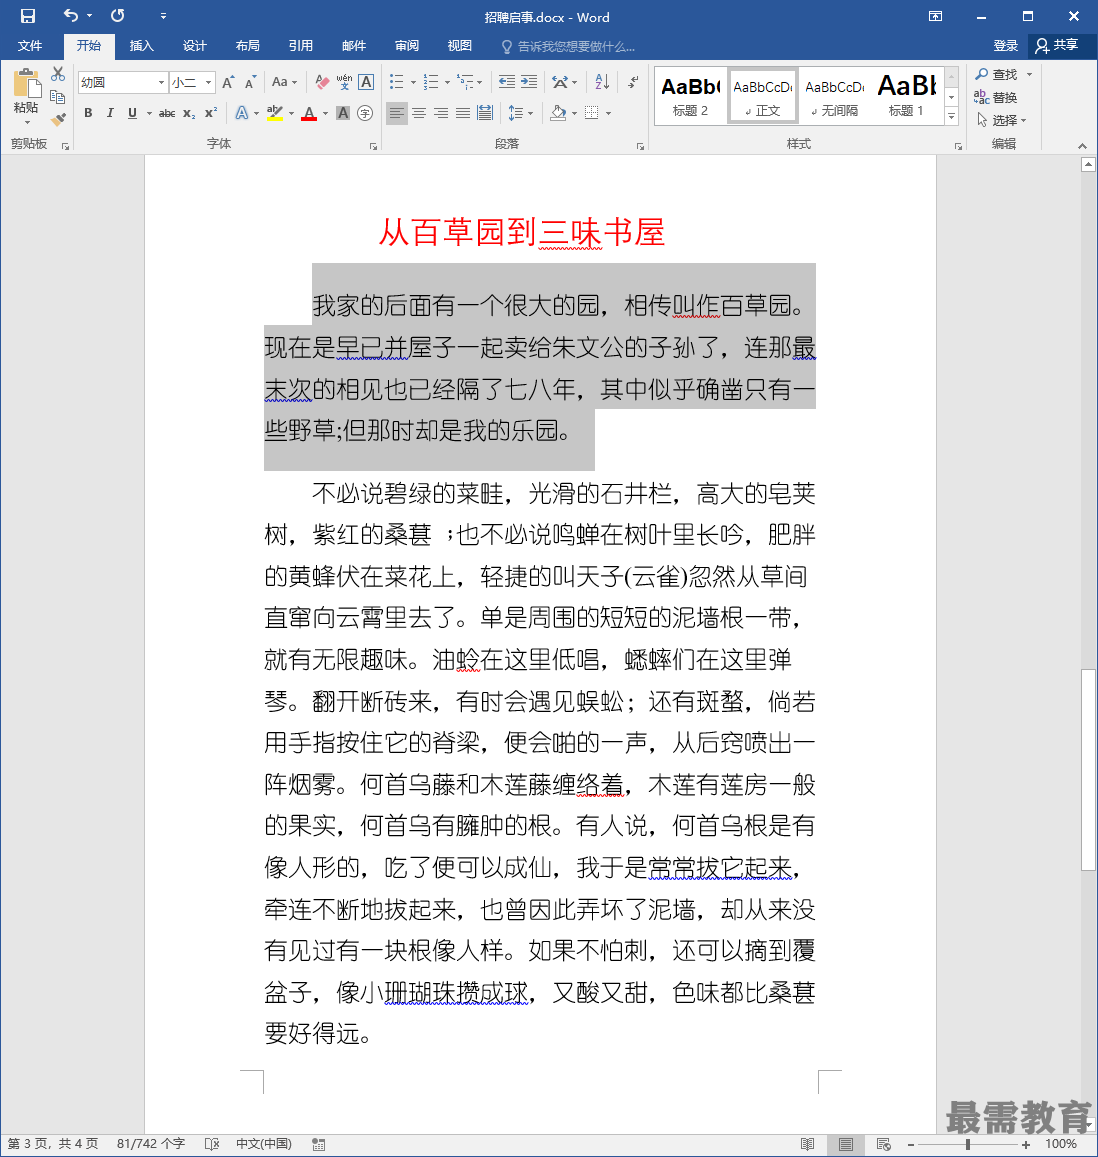Switch to the 设计 Design tab
Viewport: 1098px width, 1157px height.
tap(195, 46)
